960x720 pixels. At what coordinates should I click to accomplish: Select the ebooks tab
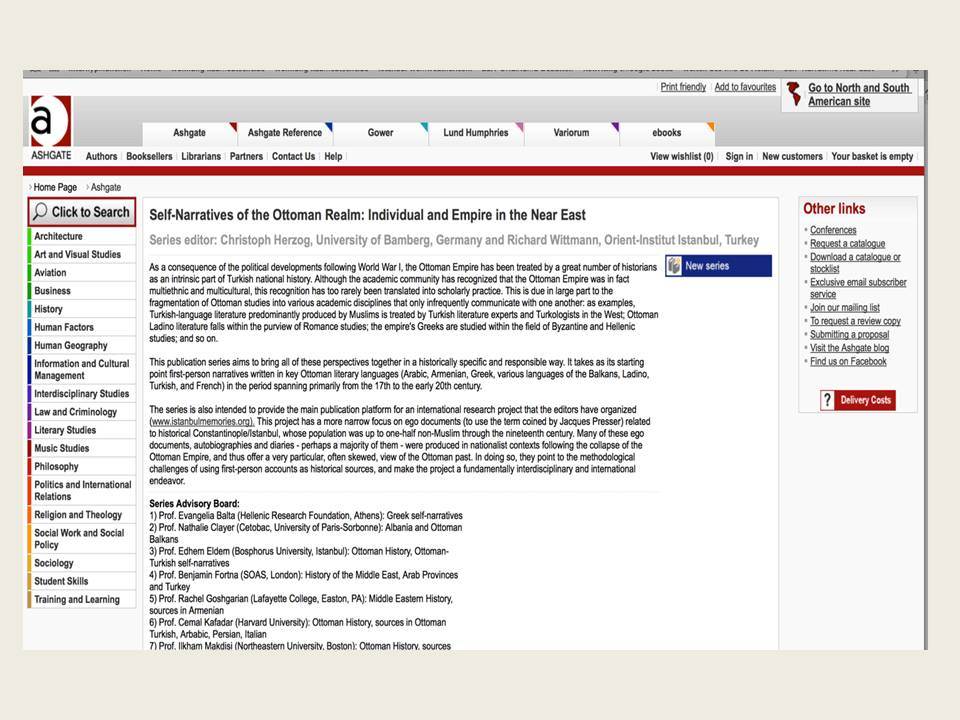(667, 133)
